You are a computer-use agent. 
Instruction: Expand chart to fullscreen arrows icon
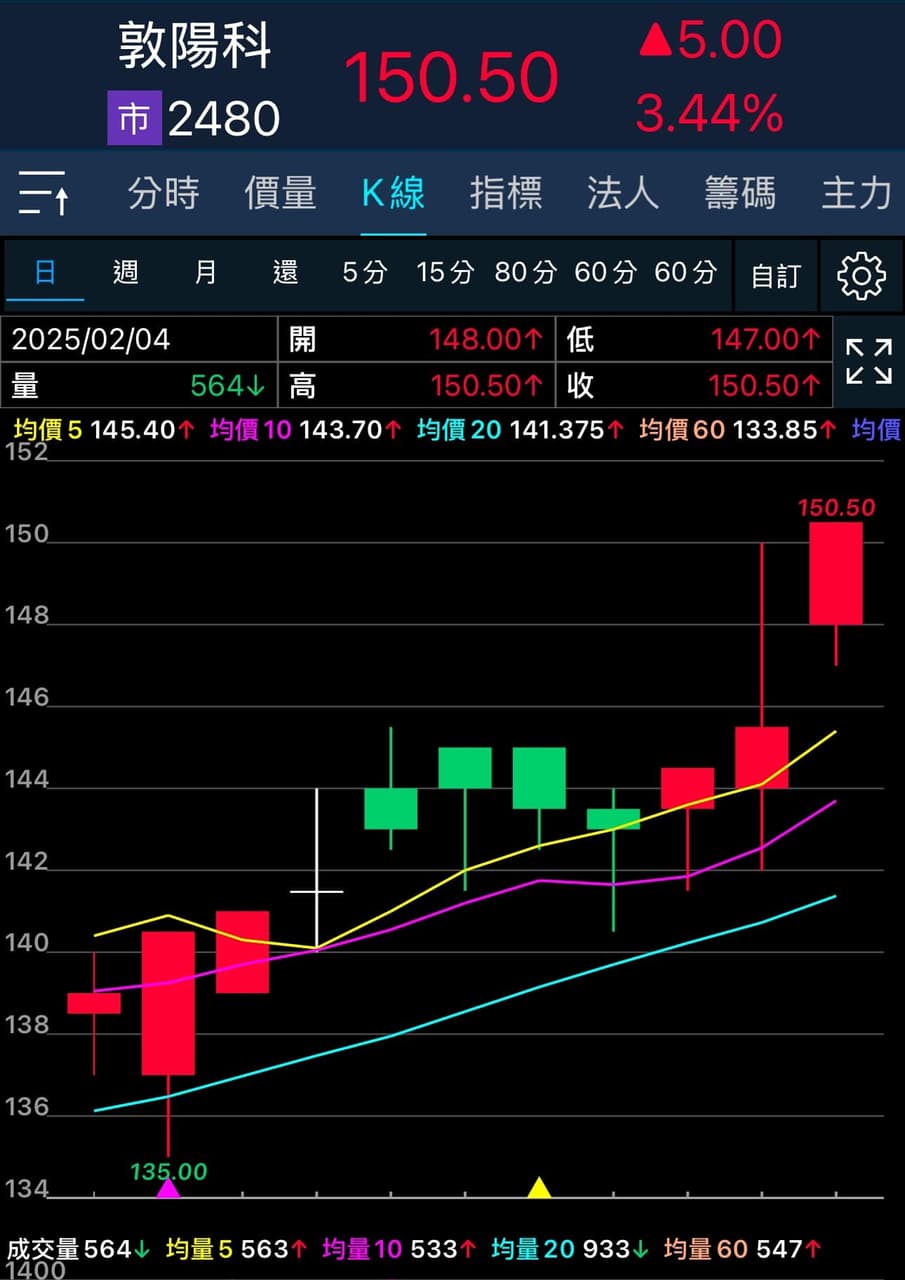(x=868, y=361)
